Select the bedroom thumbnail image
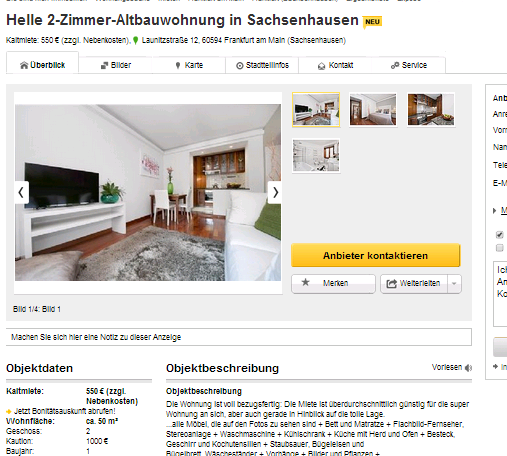Viewport: 507px width, 456px height. [x=373, y=109]
